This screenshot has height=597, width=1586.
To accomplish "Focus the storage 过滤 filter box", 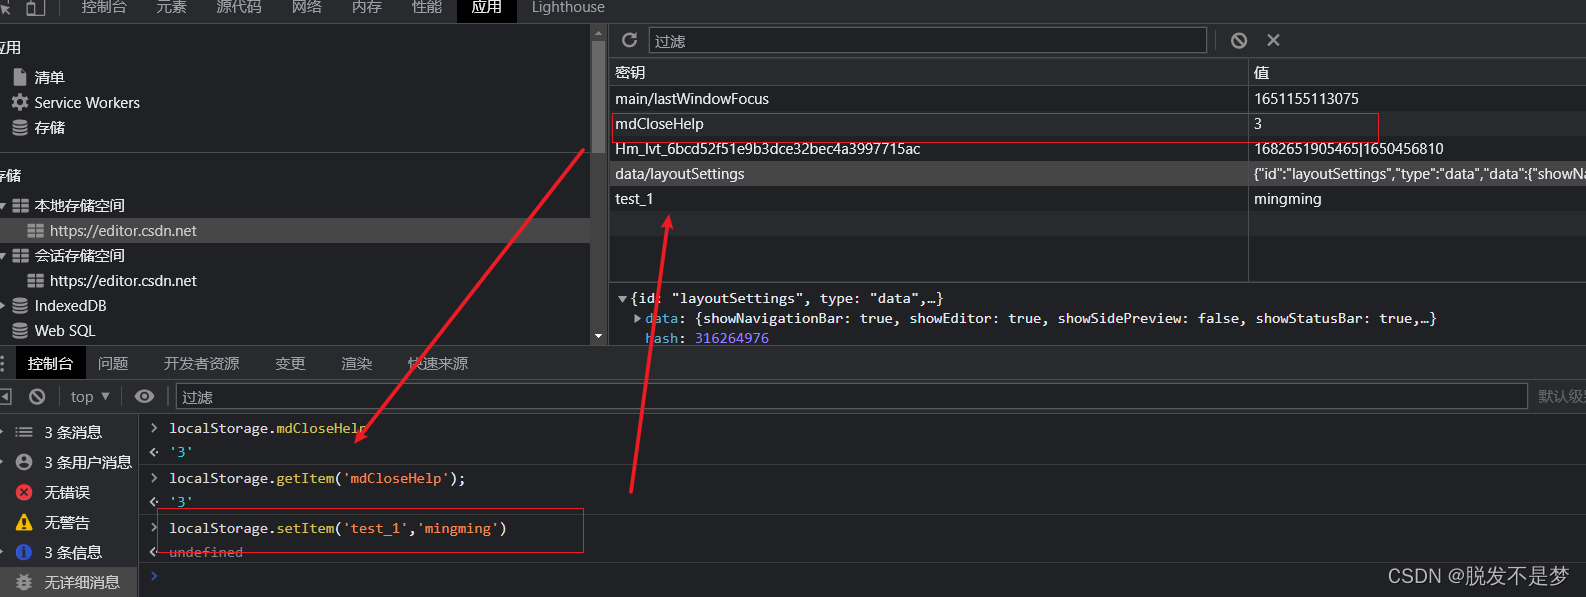I will (928, 40).
